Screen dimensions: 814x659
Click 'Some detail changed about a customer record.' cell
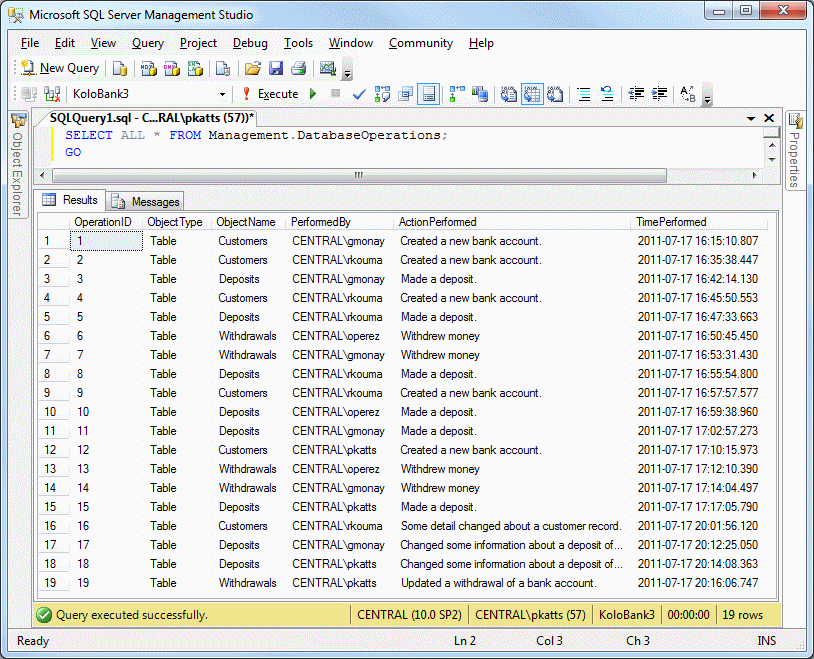(x=511, y=526)
